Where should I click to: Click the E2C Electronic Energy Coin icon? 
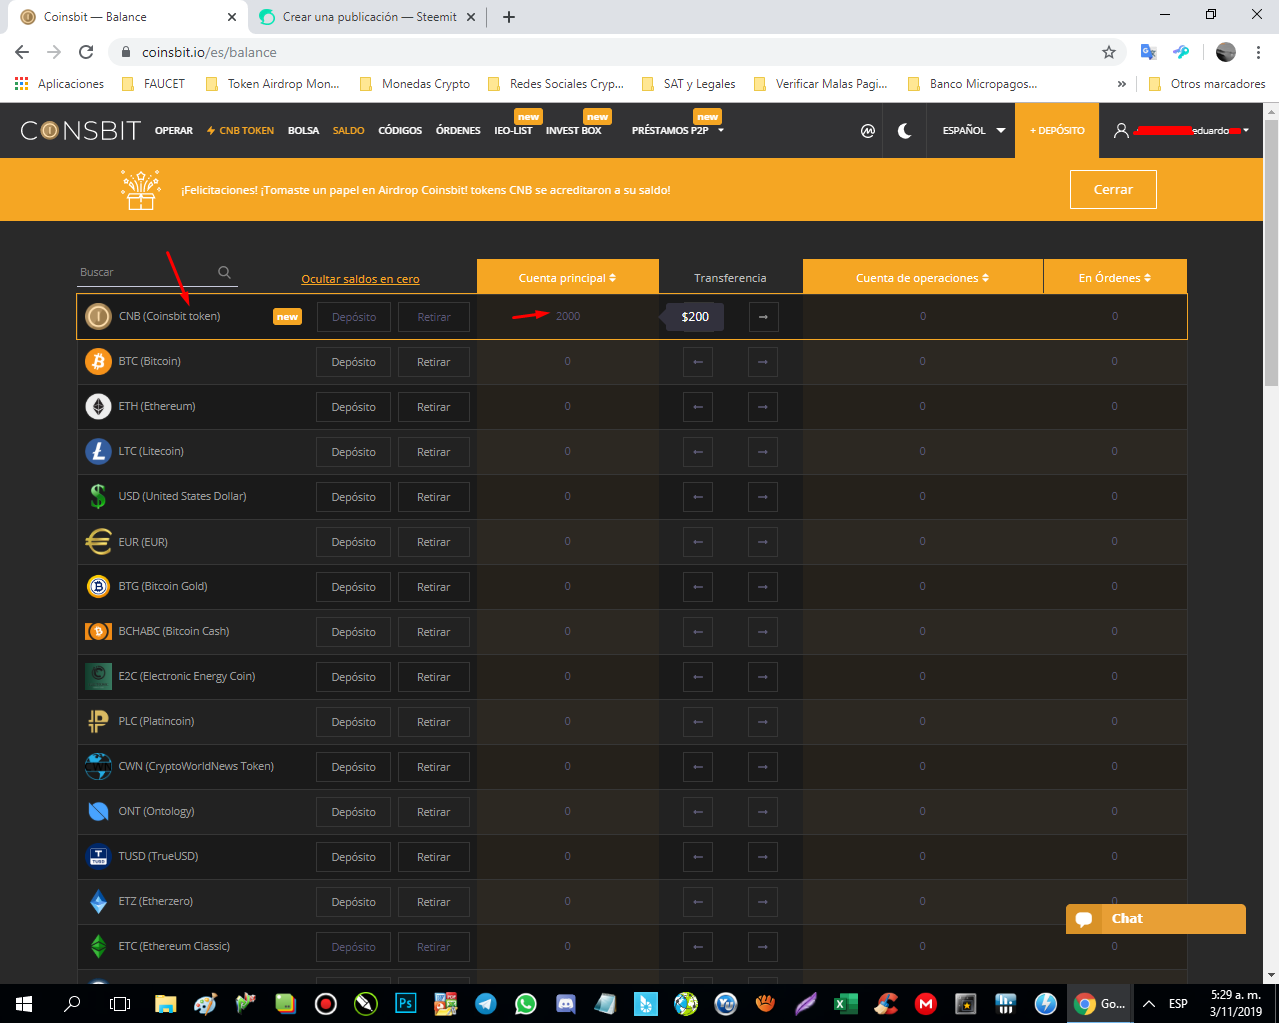coord(98,676)
